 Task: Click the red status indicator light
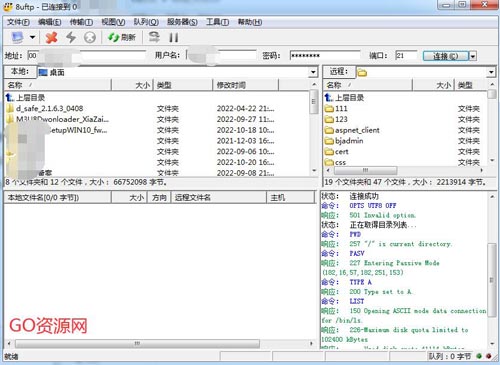point(489,356)
